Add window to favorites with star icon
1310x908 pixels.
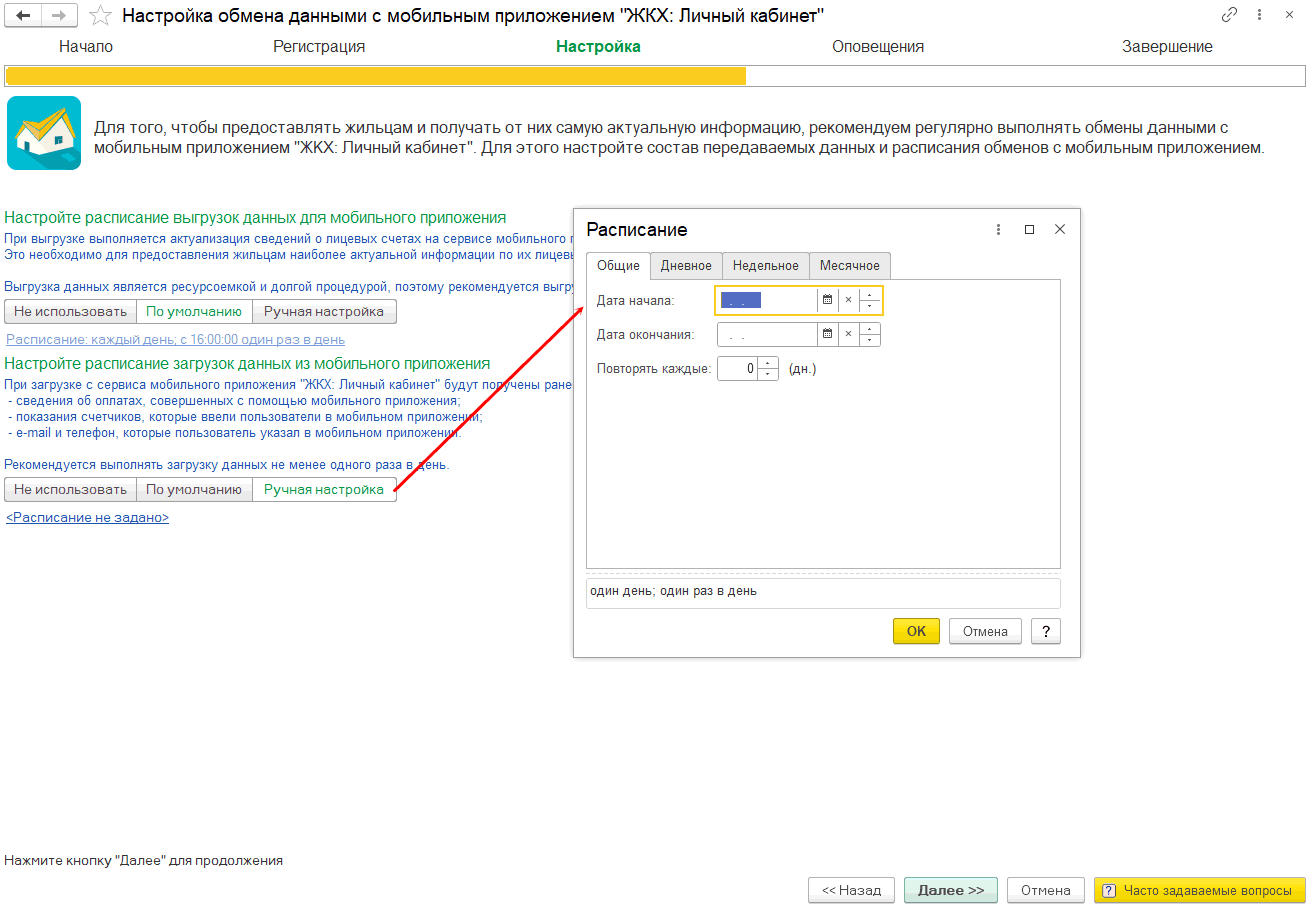click(100, 15)
